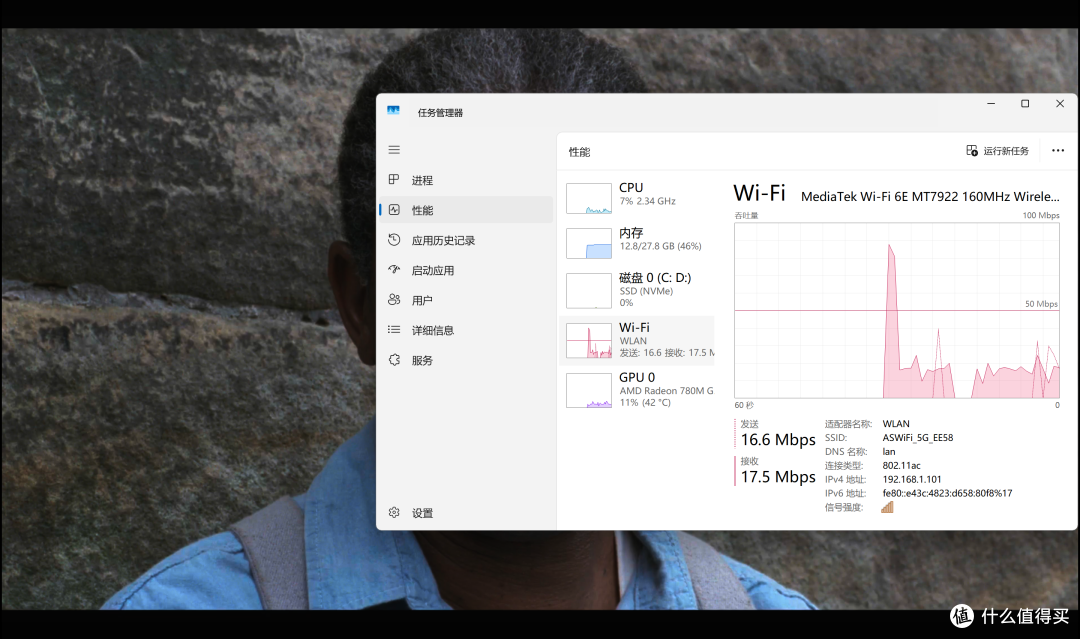Open the 用户 (Users) page
The image size is (1080, 639).
(x=466, y=300)
